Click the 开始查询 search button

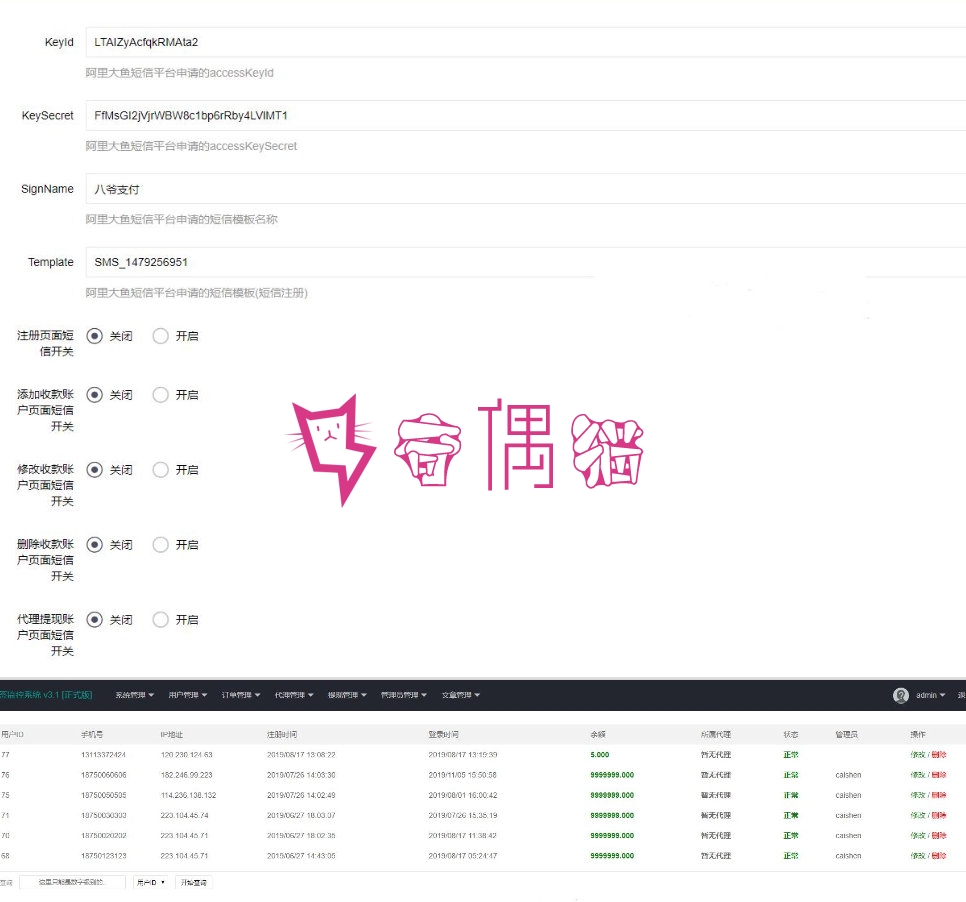[x=193, y=882]
